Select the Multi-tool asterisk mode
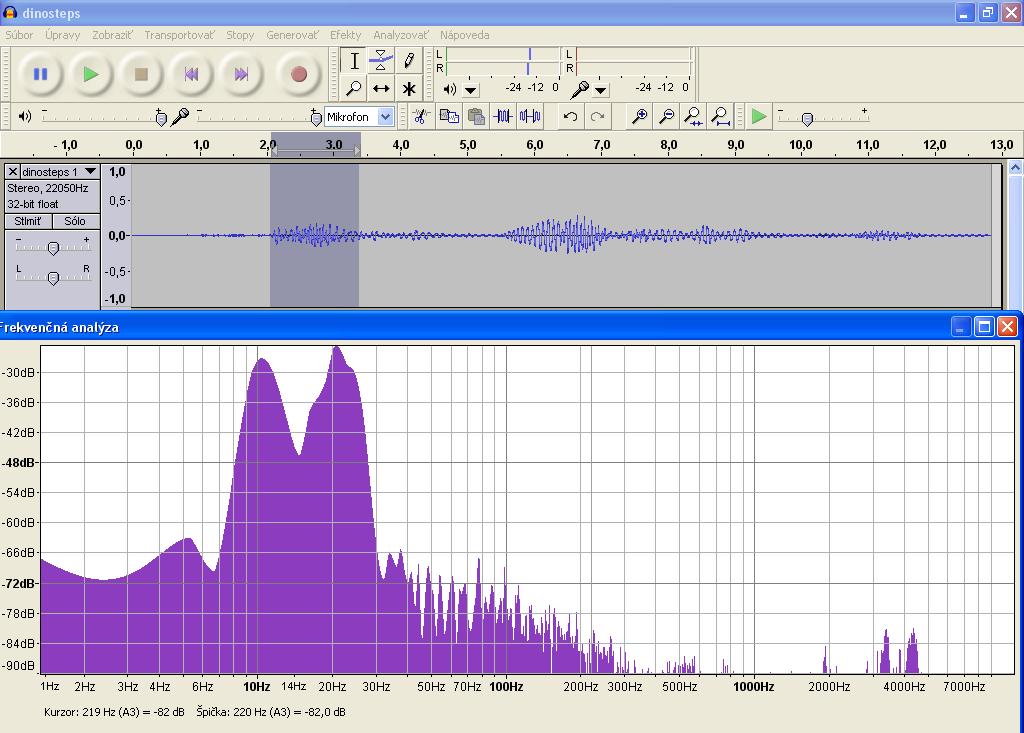The height and width of the screenshot is (733, 1024). click(409, 88)
